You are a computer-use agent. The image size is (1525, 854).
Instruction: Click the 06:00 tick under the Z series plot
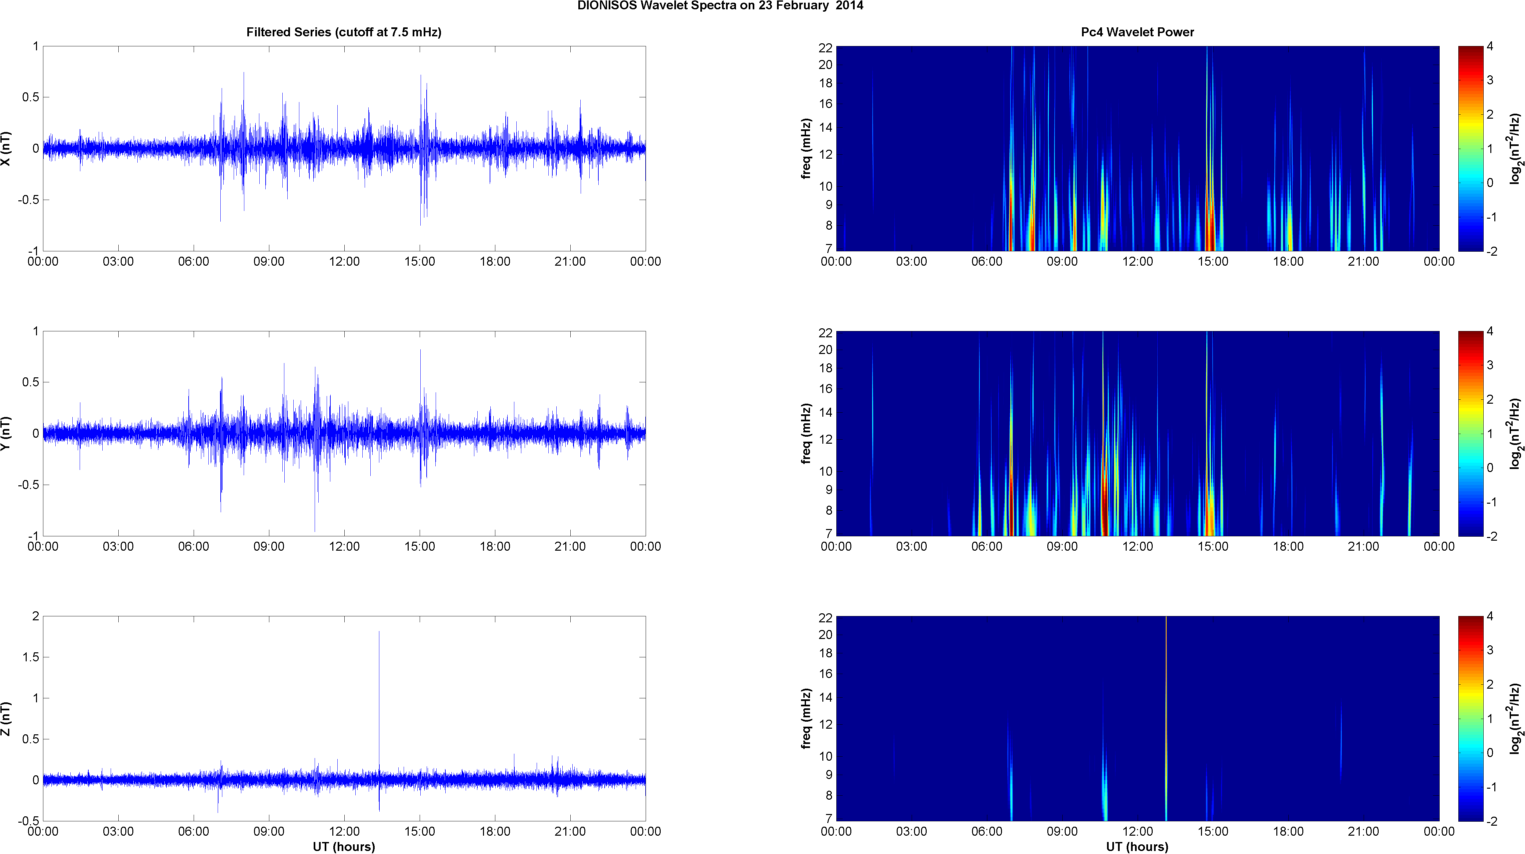(x=193, y=832)
